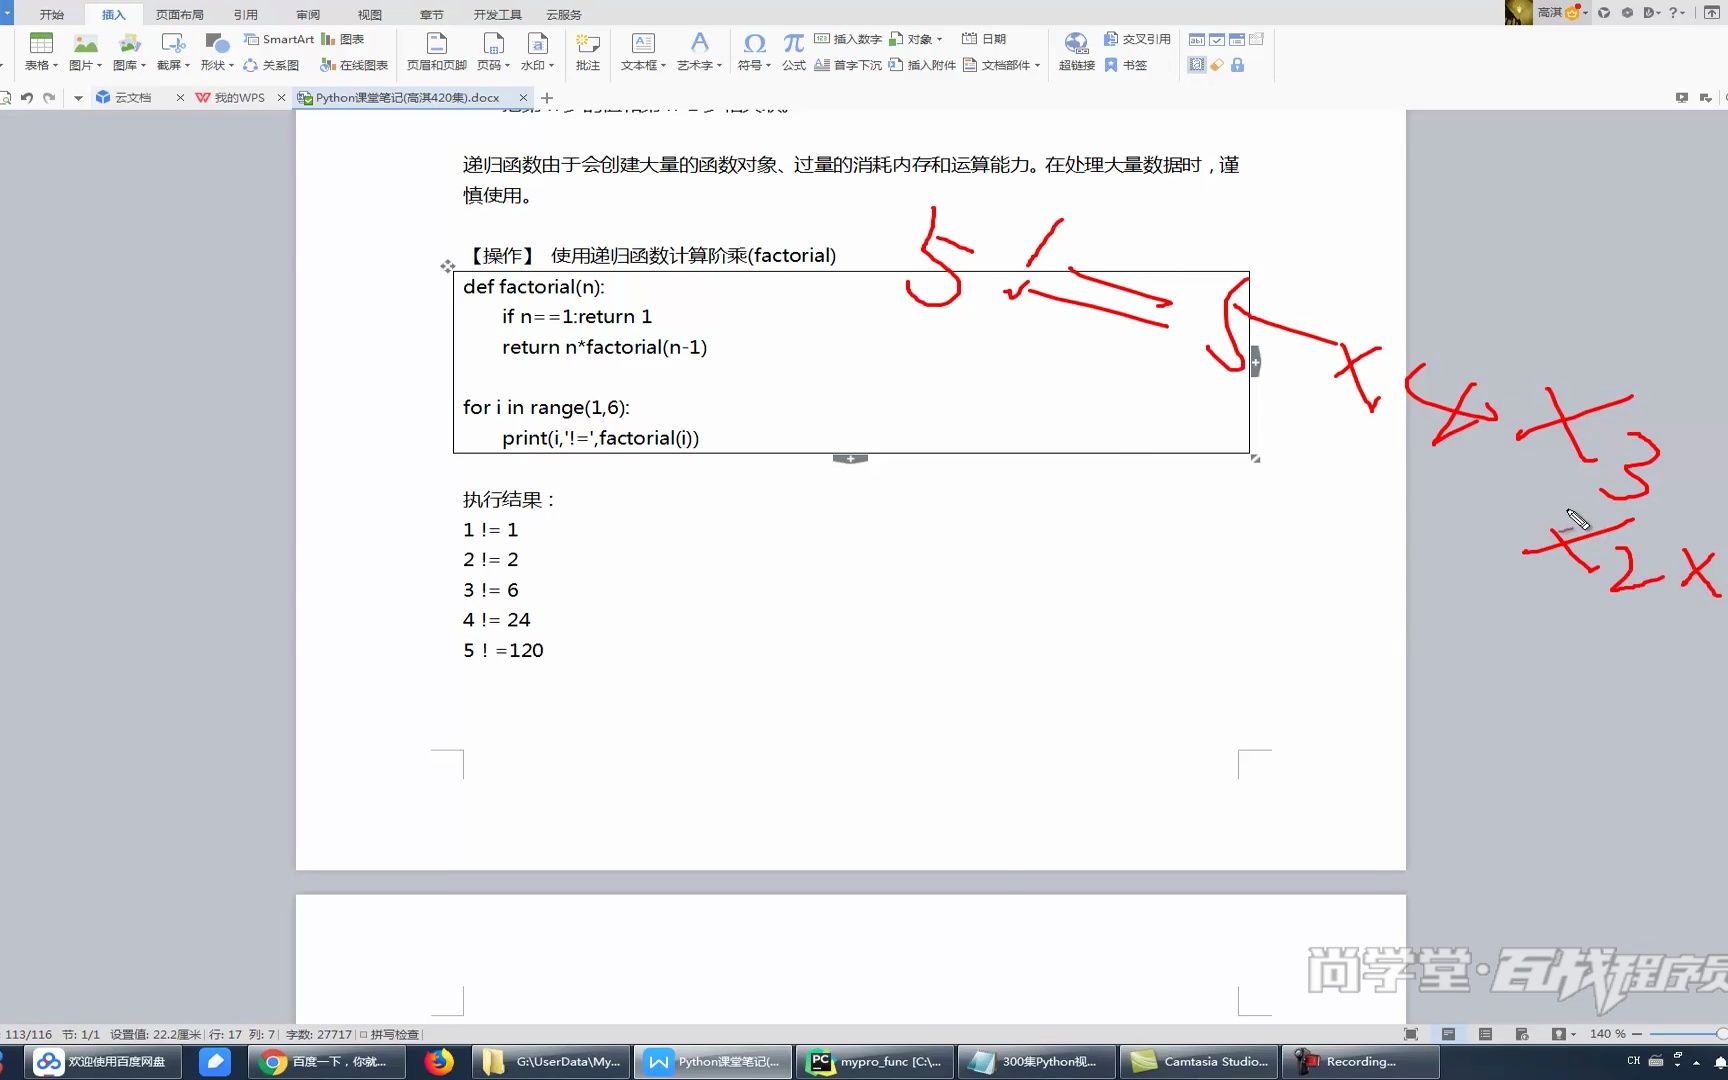Open the 审阅 ribbon tab
The height and width of the screenshot is (1080, 1728).
point(308,14)
